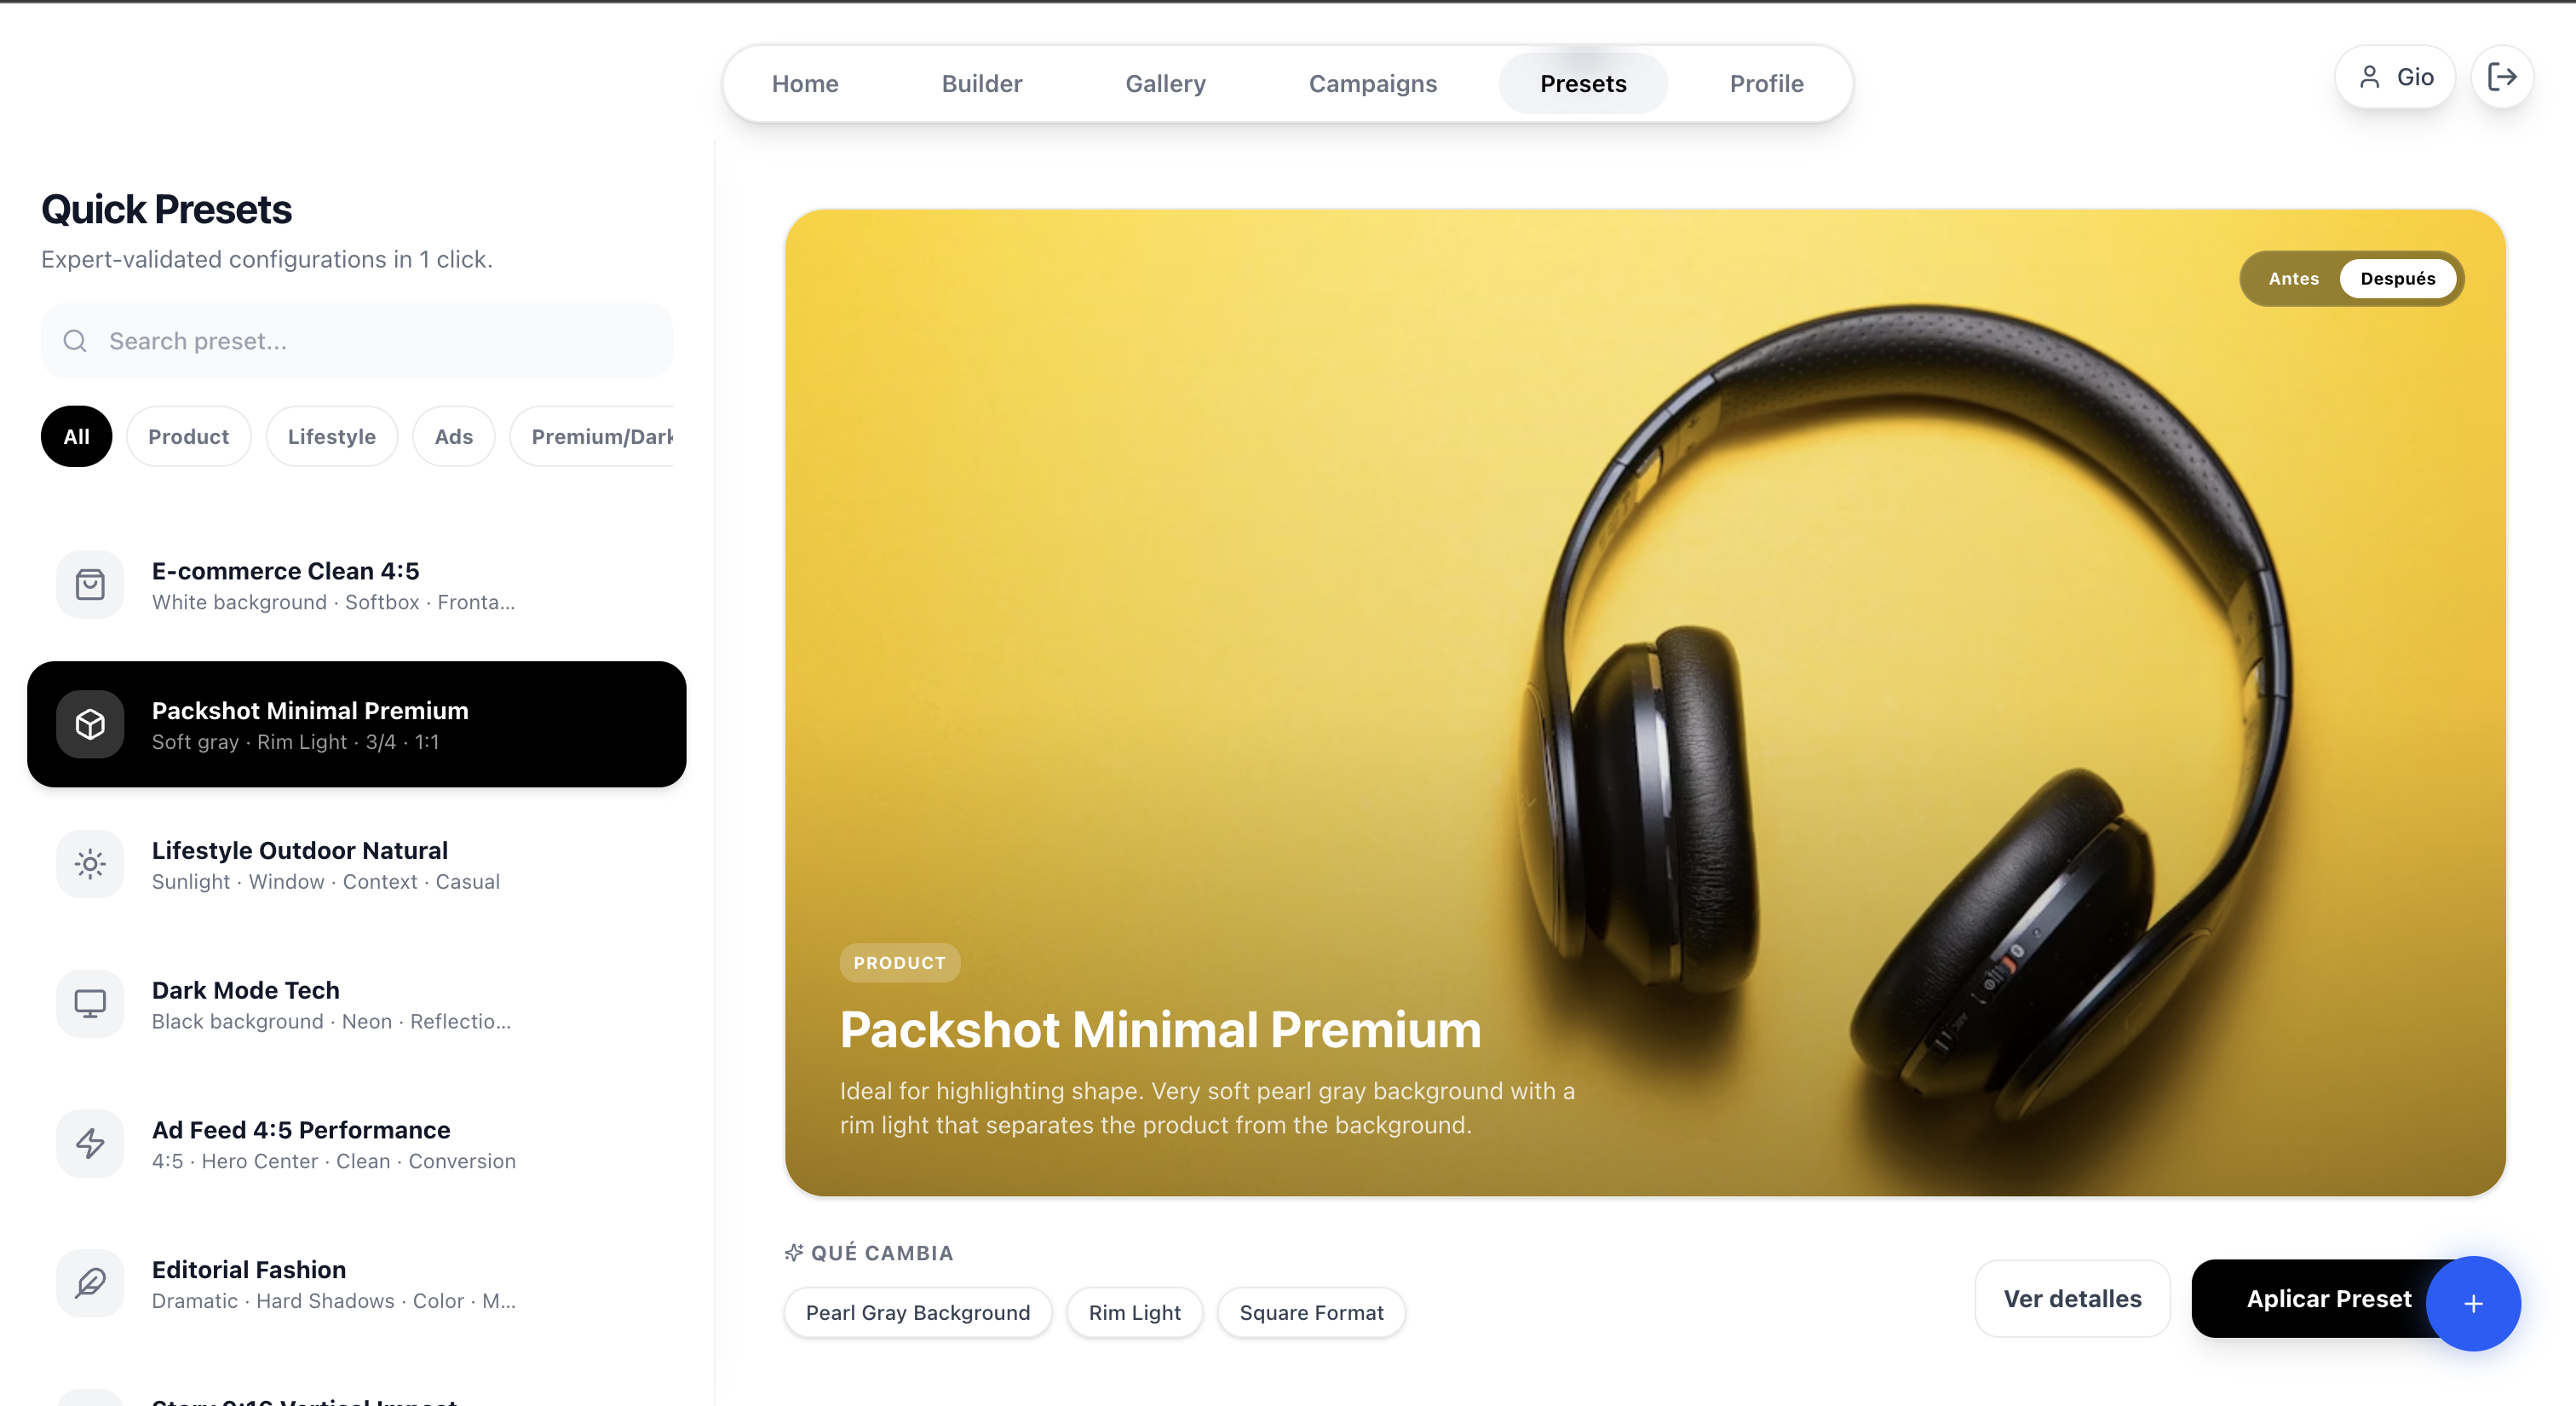This screenshot has height=1406, width=2576.
Task: Switch preview to Después
Action: pyautogui.click(x=2397, y=279)
